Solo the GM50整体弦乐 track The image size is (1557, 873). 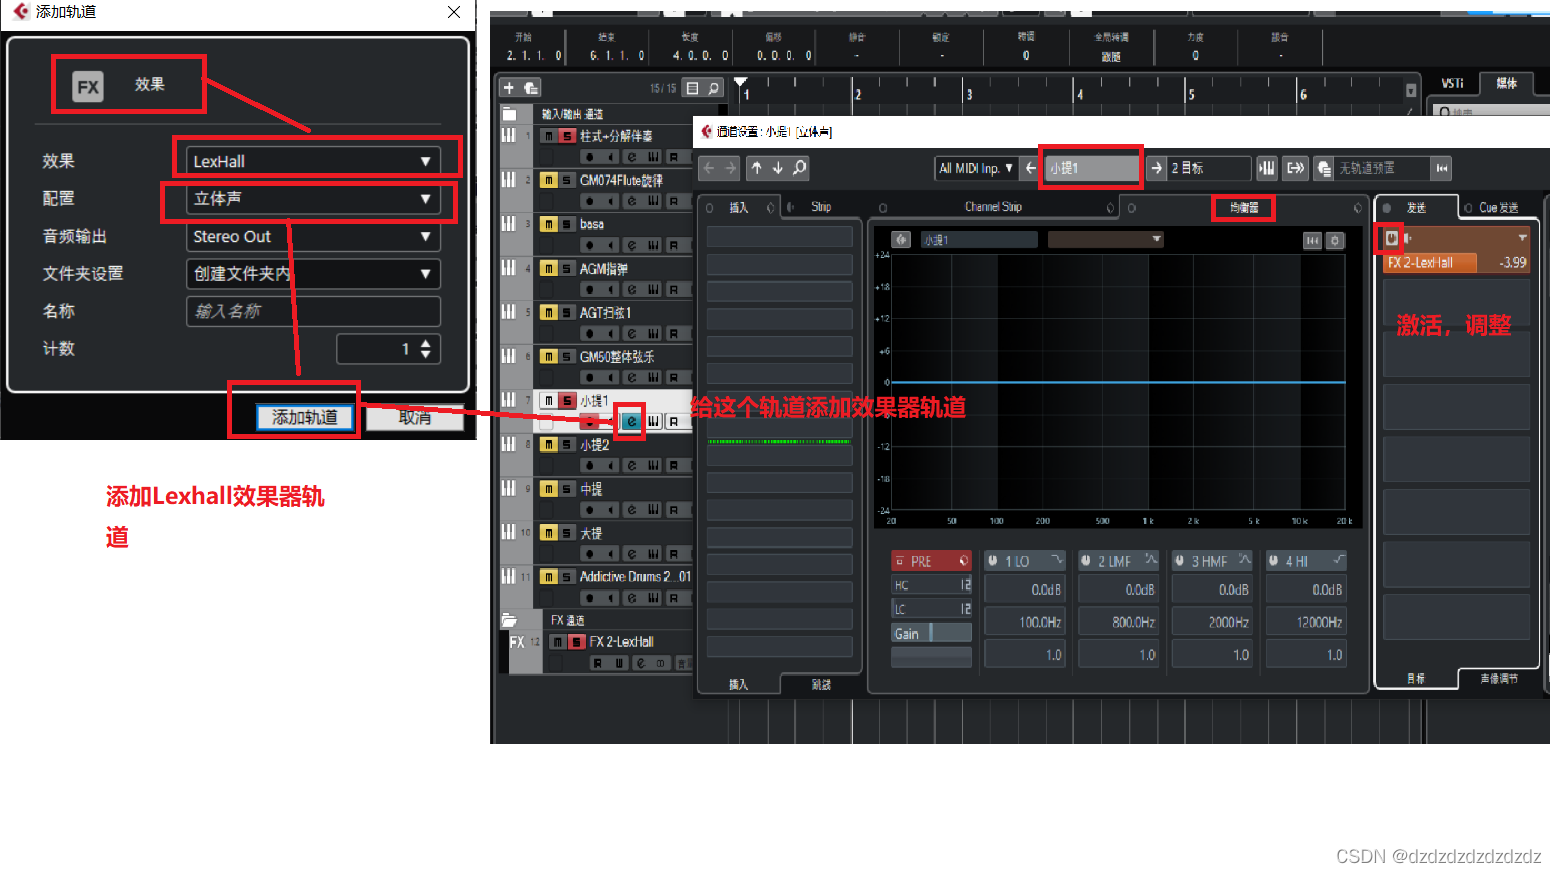[x=567, y=356]
